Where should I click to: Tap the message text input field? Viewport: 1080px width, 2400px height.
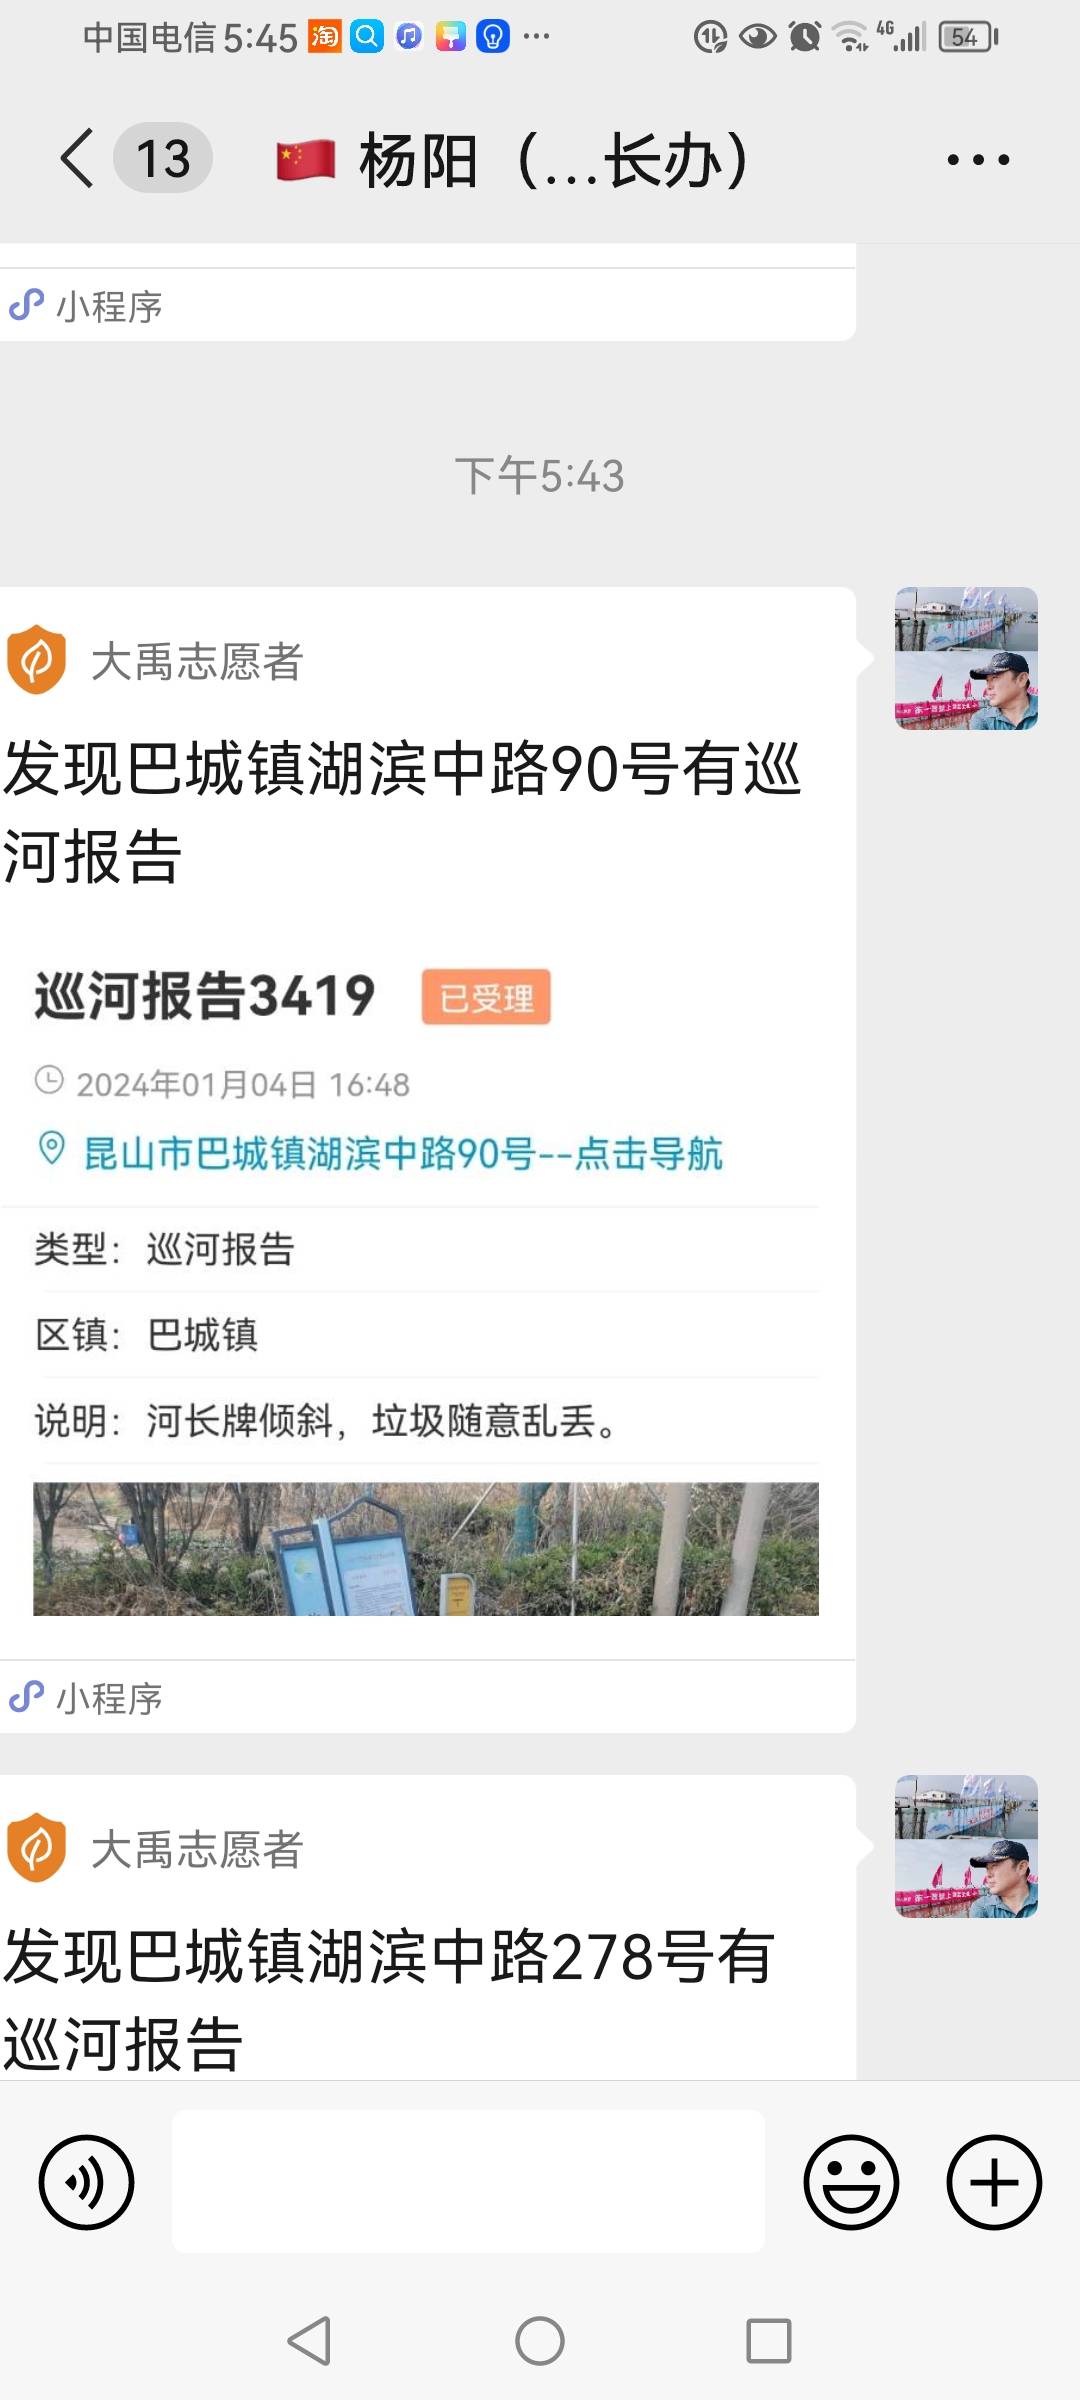click(468, 2182)
